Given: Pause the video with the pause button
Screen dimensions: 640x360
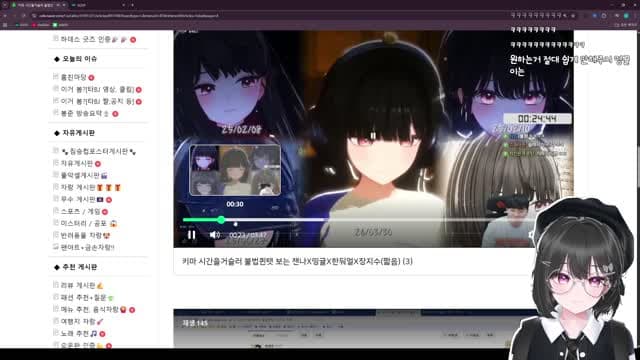Looking at the screenshot, I should [191, 235].
